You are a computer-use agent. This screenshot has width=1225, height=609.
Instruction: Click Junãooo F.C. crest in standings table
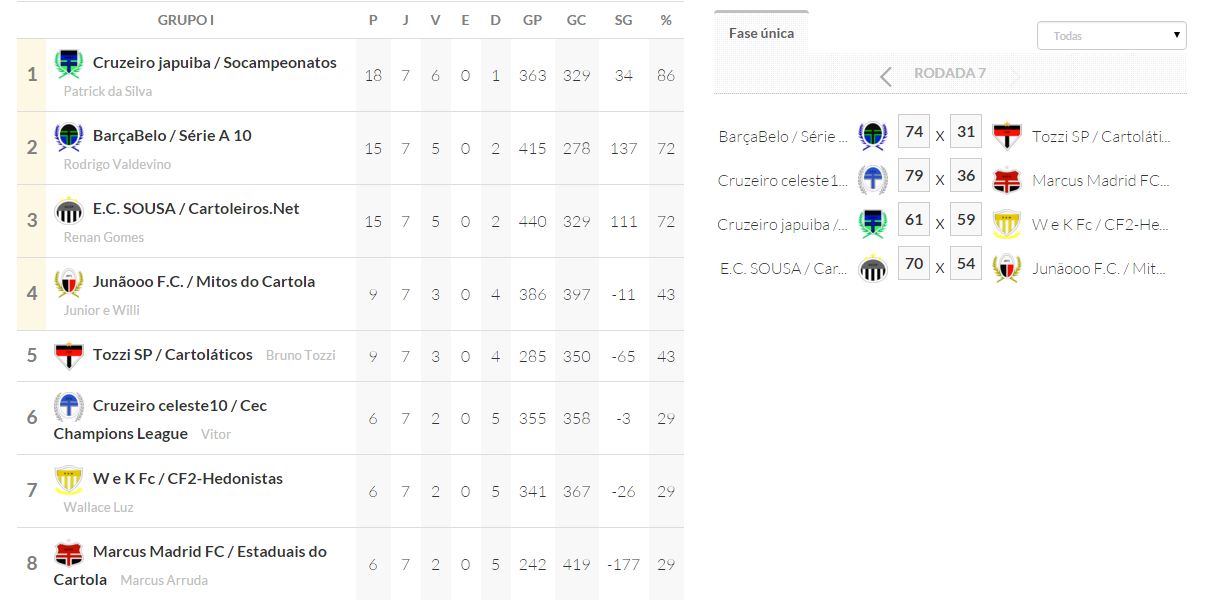pos(69,282)
